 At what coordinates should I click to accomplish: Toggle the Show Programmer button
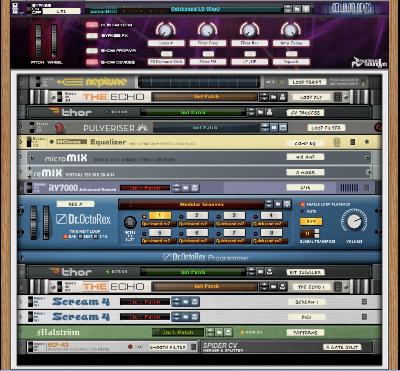(x=92, y=51)
